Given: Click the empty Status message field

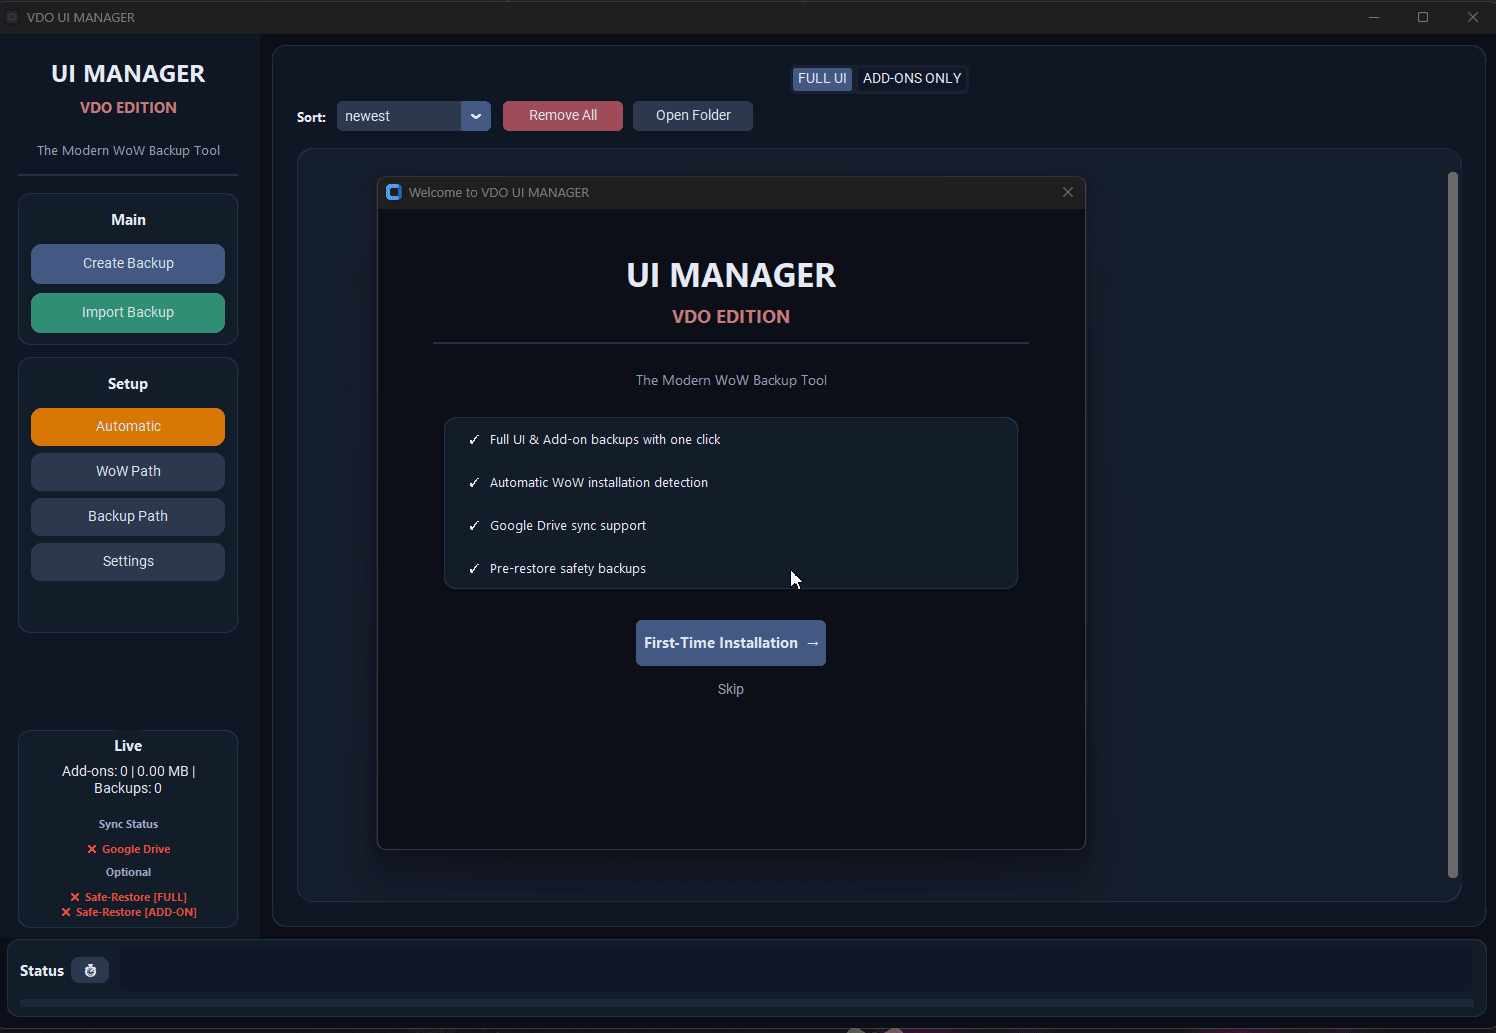Looking at the screenshot, I should [x=796, y=970].
